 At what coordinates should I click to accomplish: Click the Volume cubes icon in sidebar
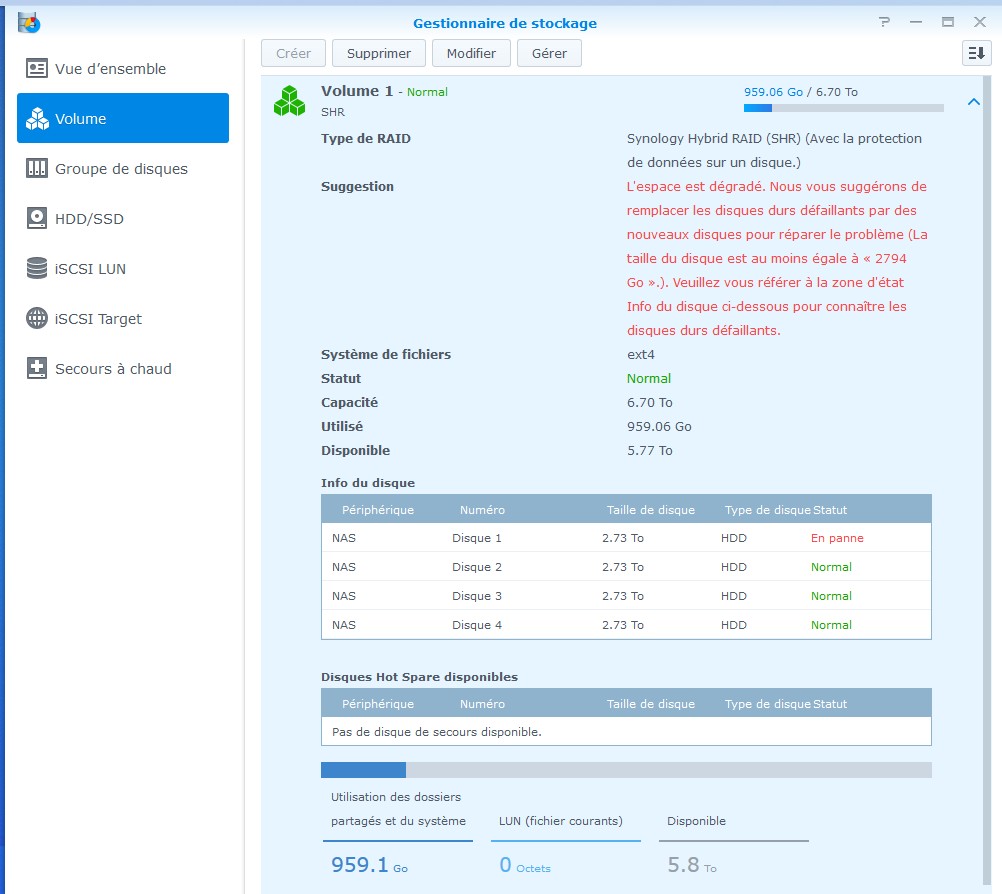[x=37, y=119]
